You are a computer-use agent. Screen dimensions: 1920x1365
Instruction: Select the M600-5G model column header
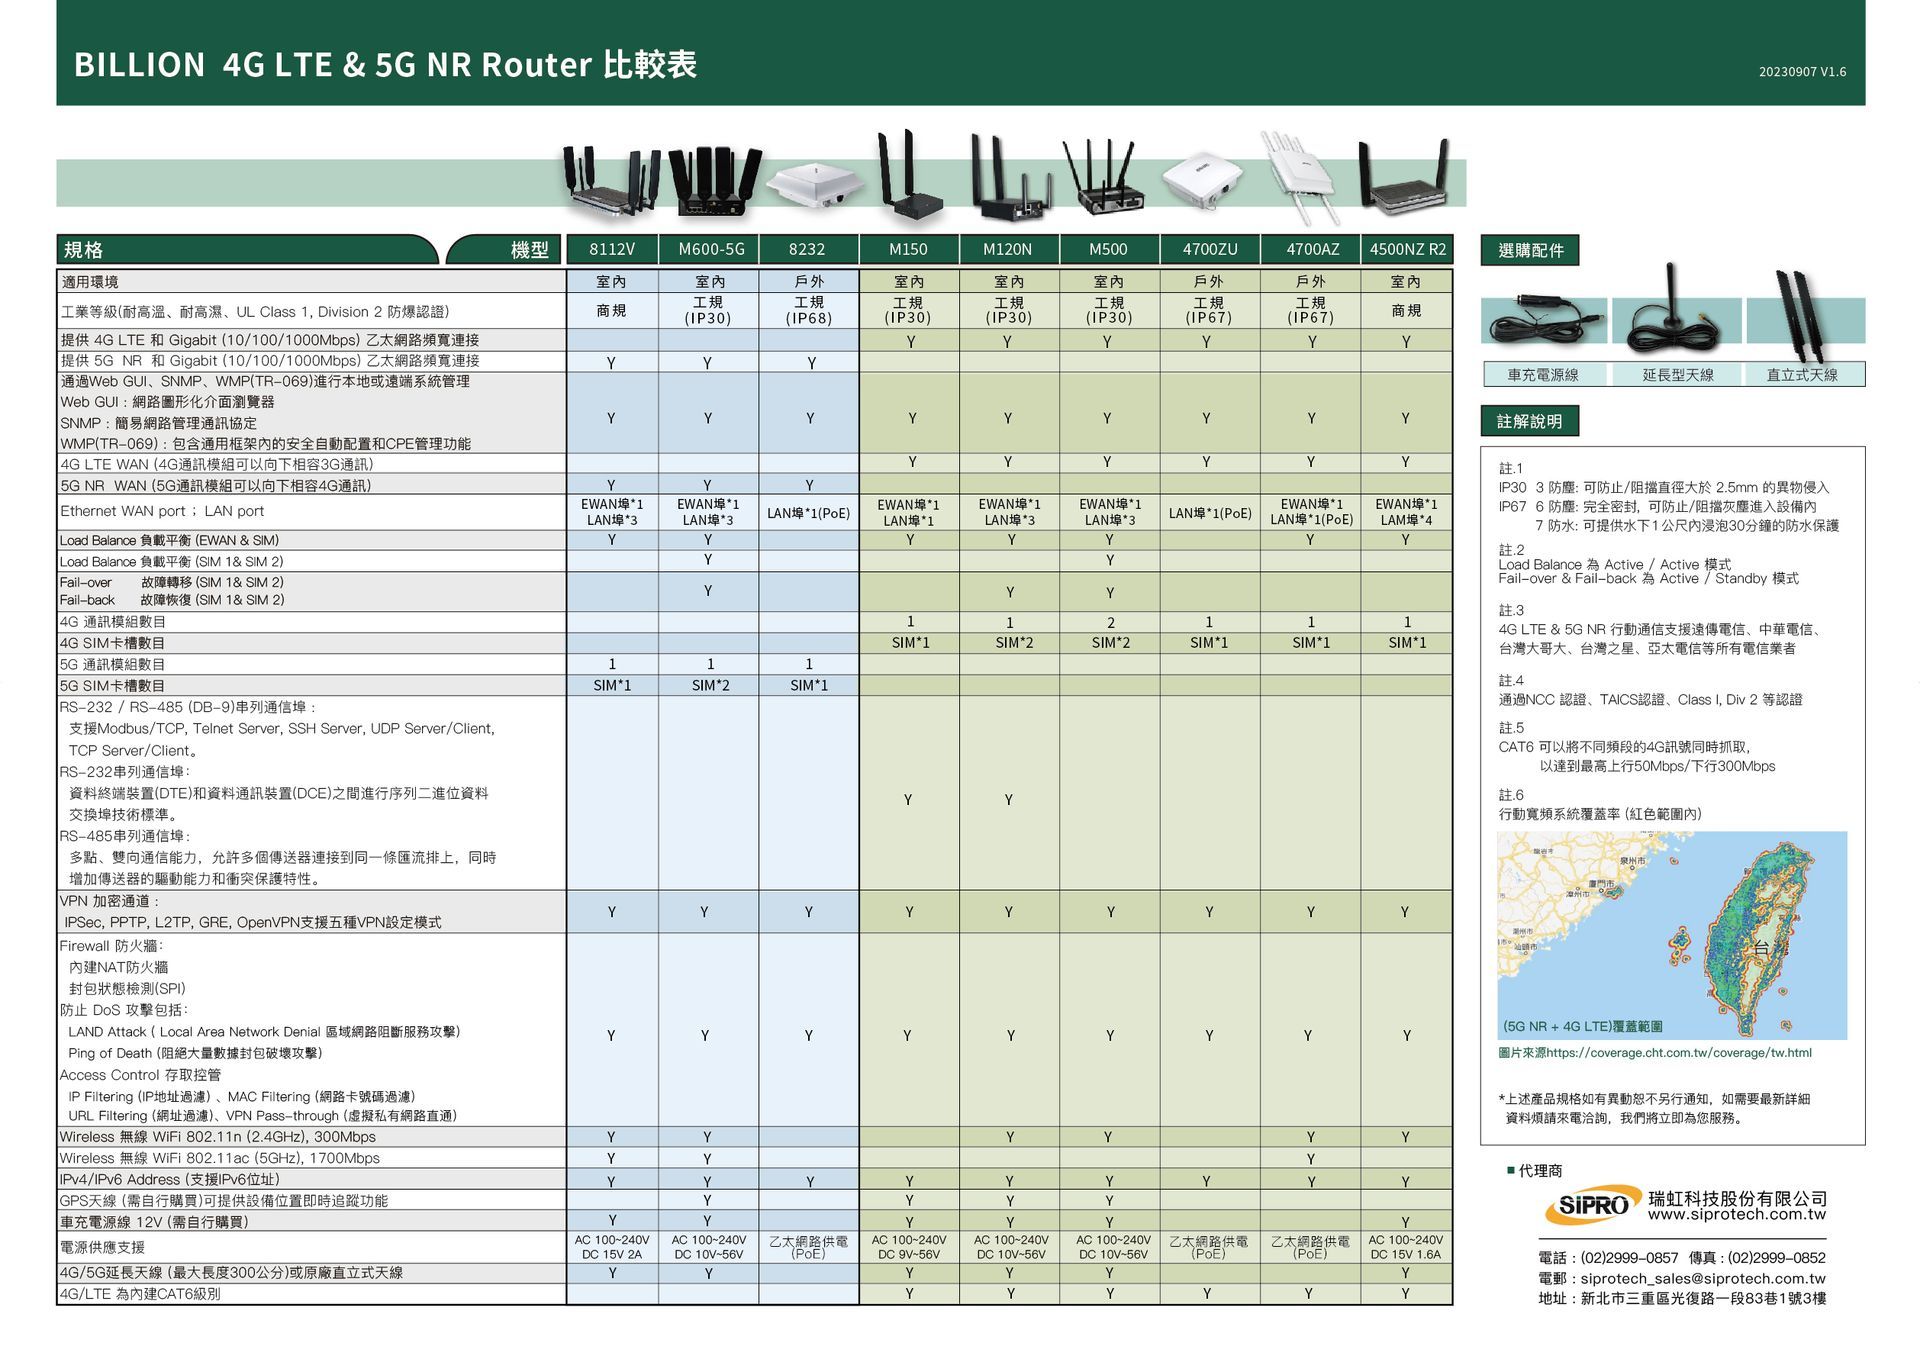pos(710,250)
